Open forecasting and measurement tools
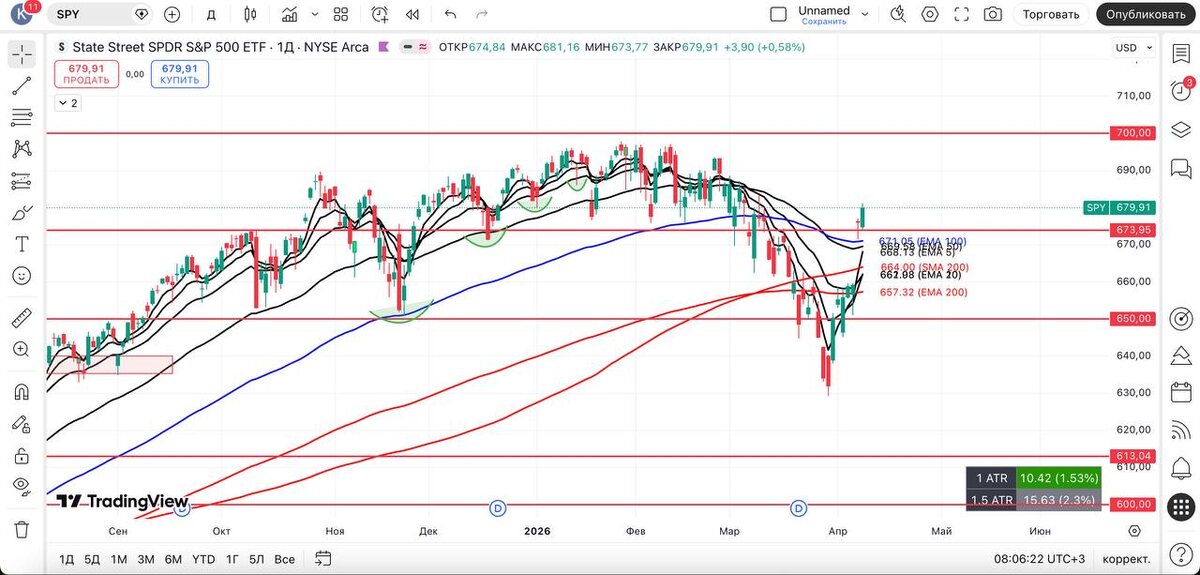This screenshot has height=575, width=1200. (x=21, y=180)
